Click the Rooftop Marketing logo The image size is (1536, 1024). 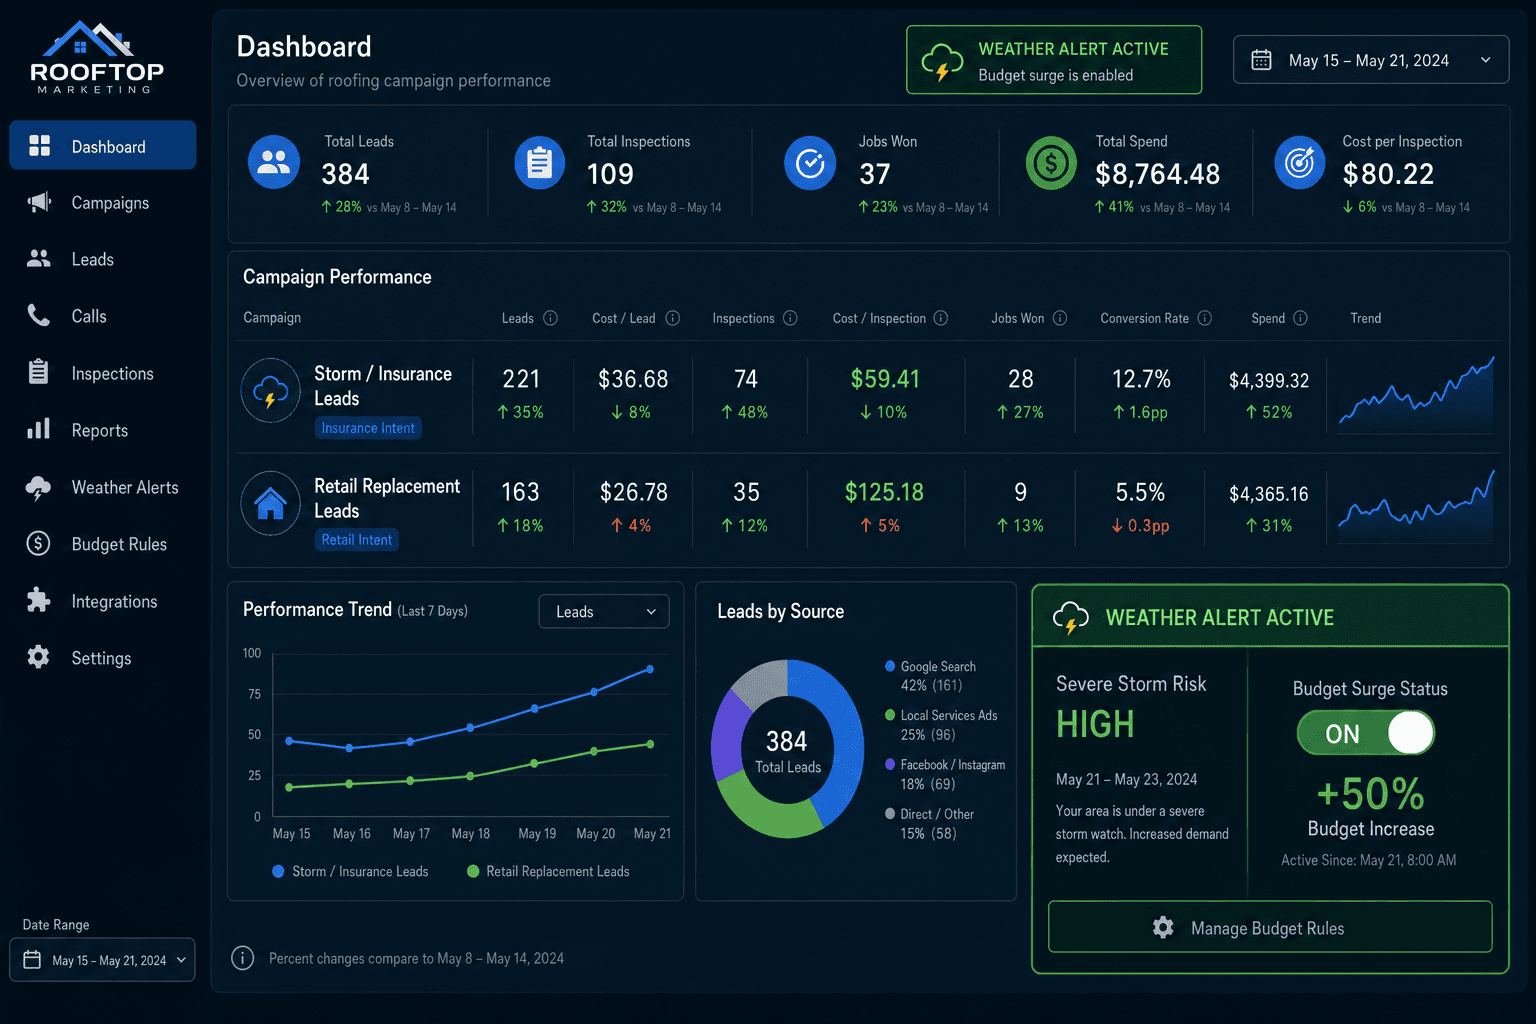click(x=97, y=58)
